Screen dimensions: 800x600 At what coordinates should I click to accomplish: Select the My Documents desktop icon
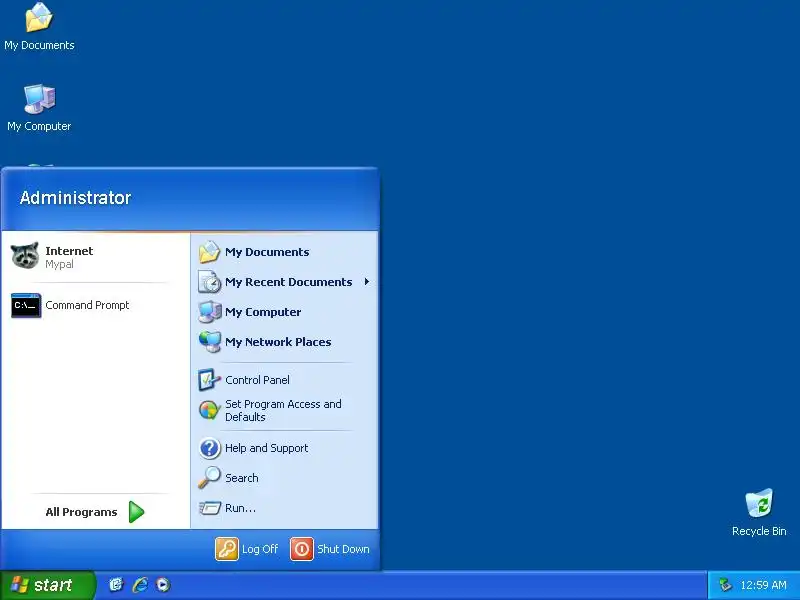[x=39, y=27]
